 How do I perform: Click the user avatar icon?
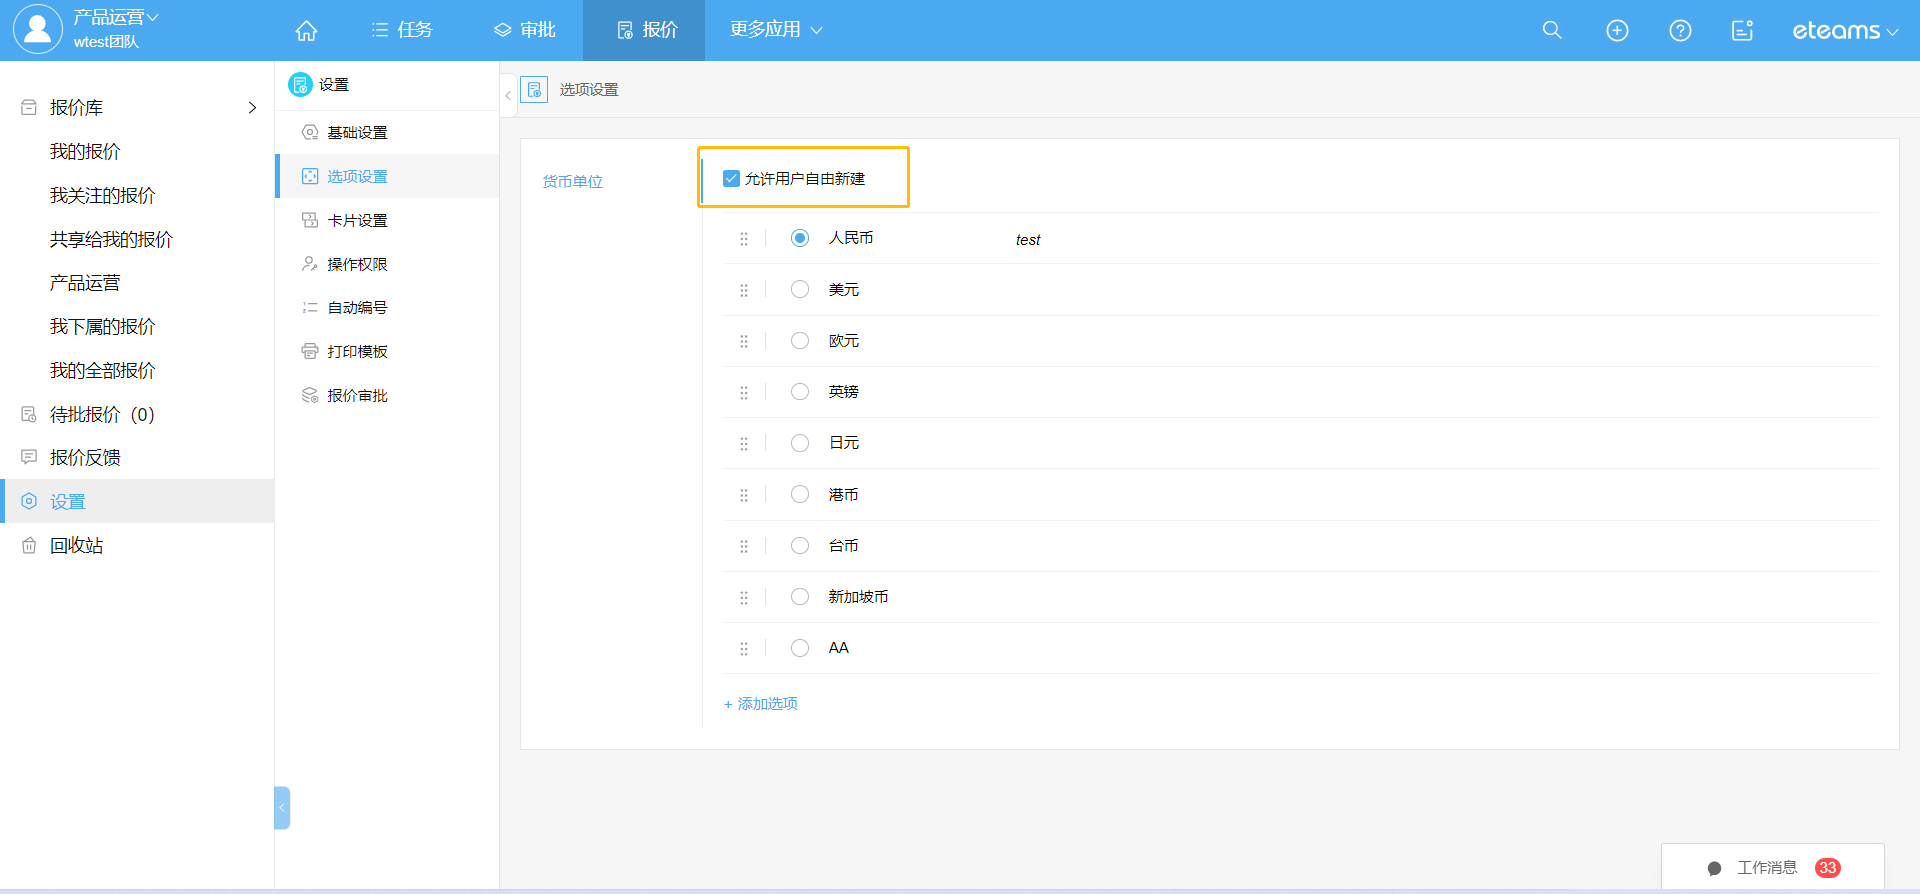point(37,29)
